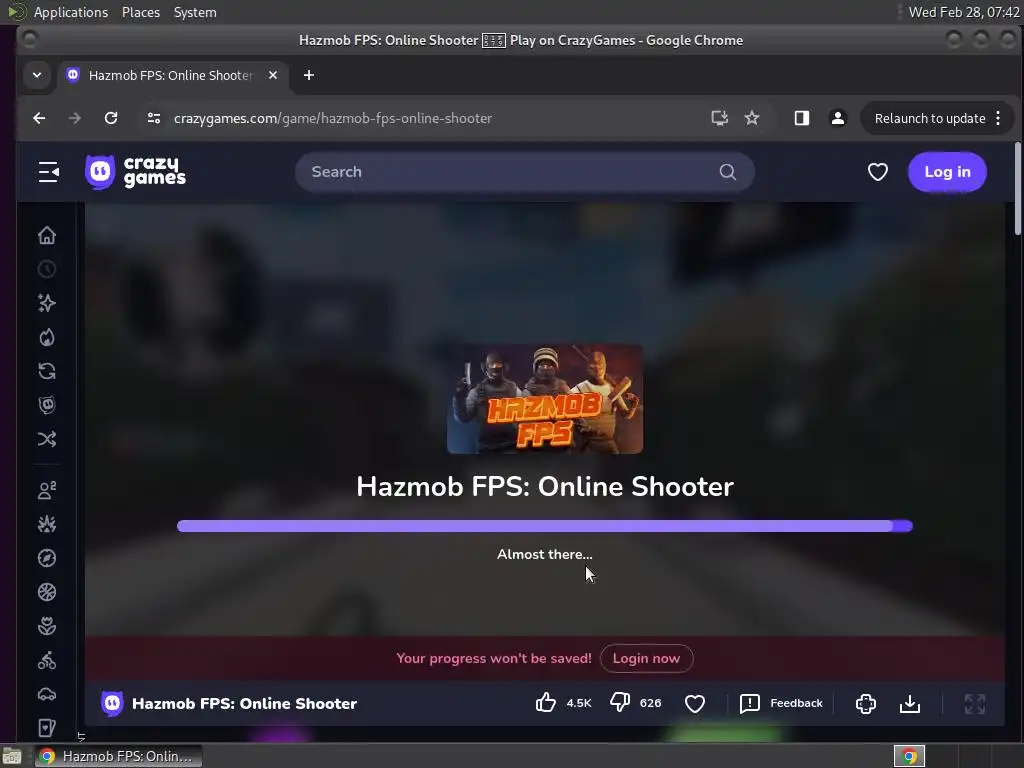Click the 626 dislikes count

tap(650, 703)
